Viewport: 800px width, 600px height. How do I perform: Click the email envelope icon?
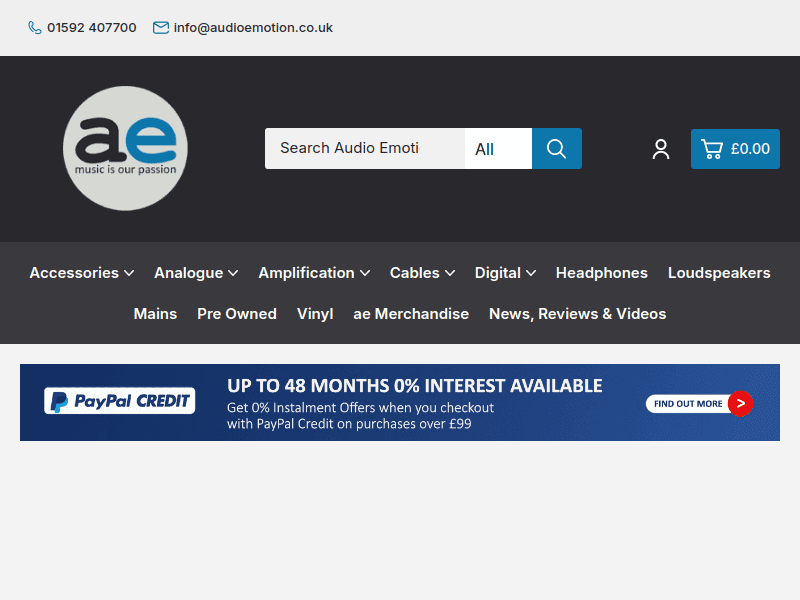[161, 28]
